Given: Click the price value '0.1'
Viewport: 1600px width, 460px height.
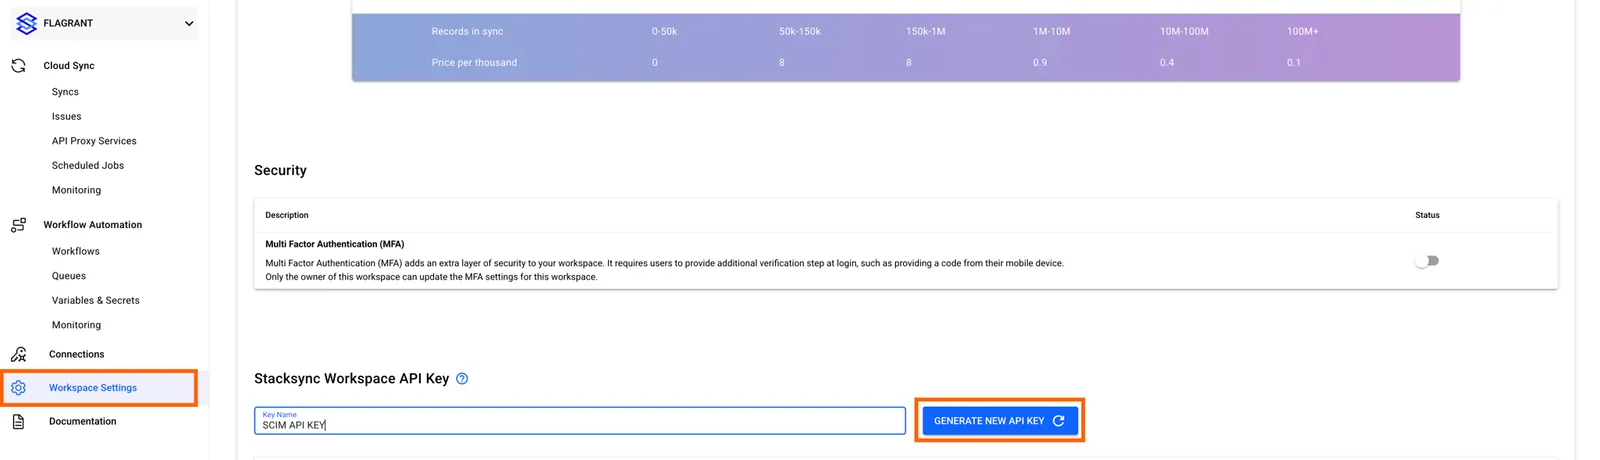Looking at the screenshot, I should click(x=1294, y=63).
